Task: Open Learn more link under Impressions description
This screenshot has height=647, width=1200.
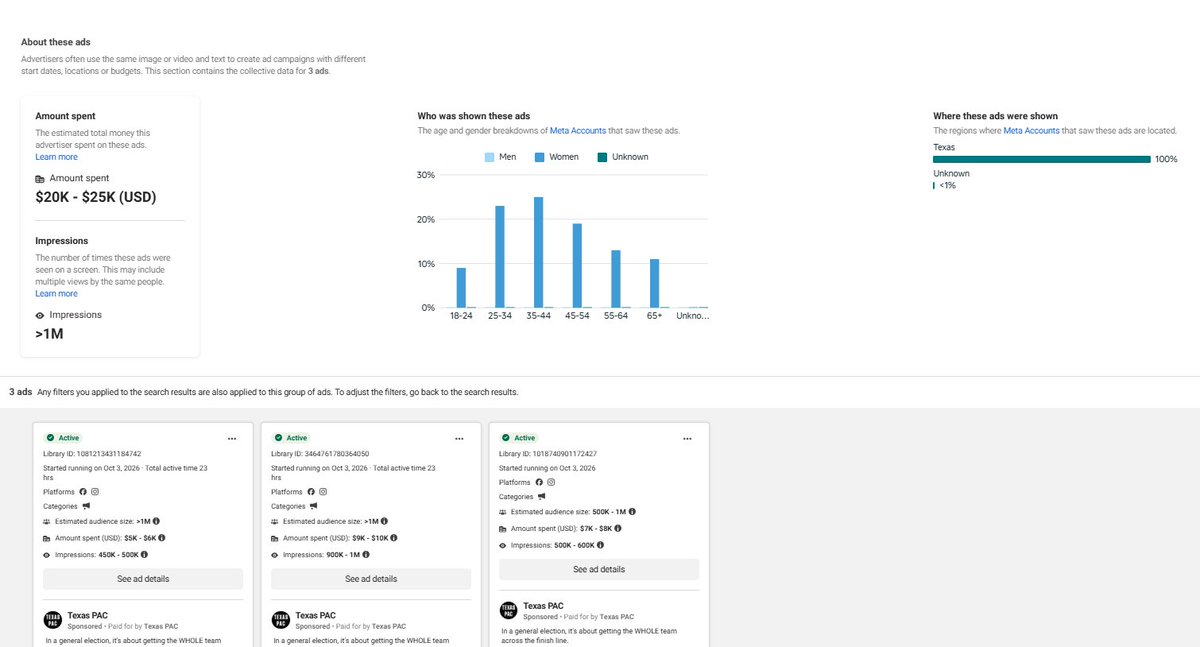Action: click(x=56, y=294)
